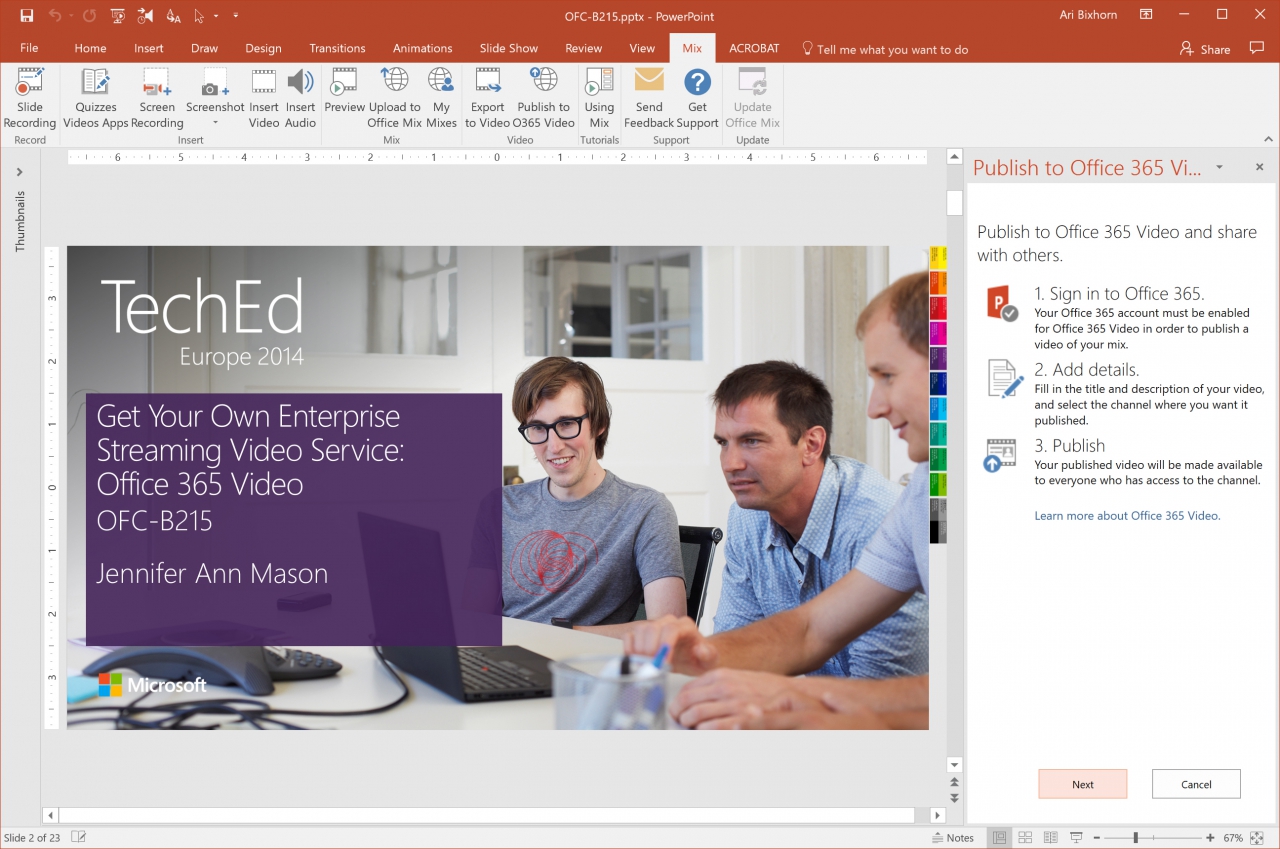Image resolution: width=1280 pixels, height=849 pixels.
Task: Undo the last action
Action: coord(55,15)
